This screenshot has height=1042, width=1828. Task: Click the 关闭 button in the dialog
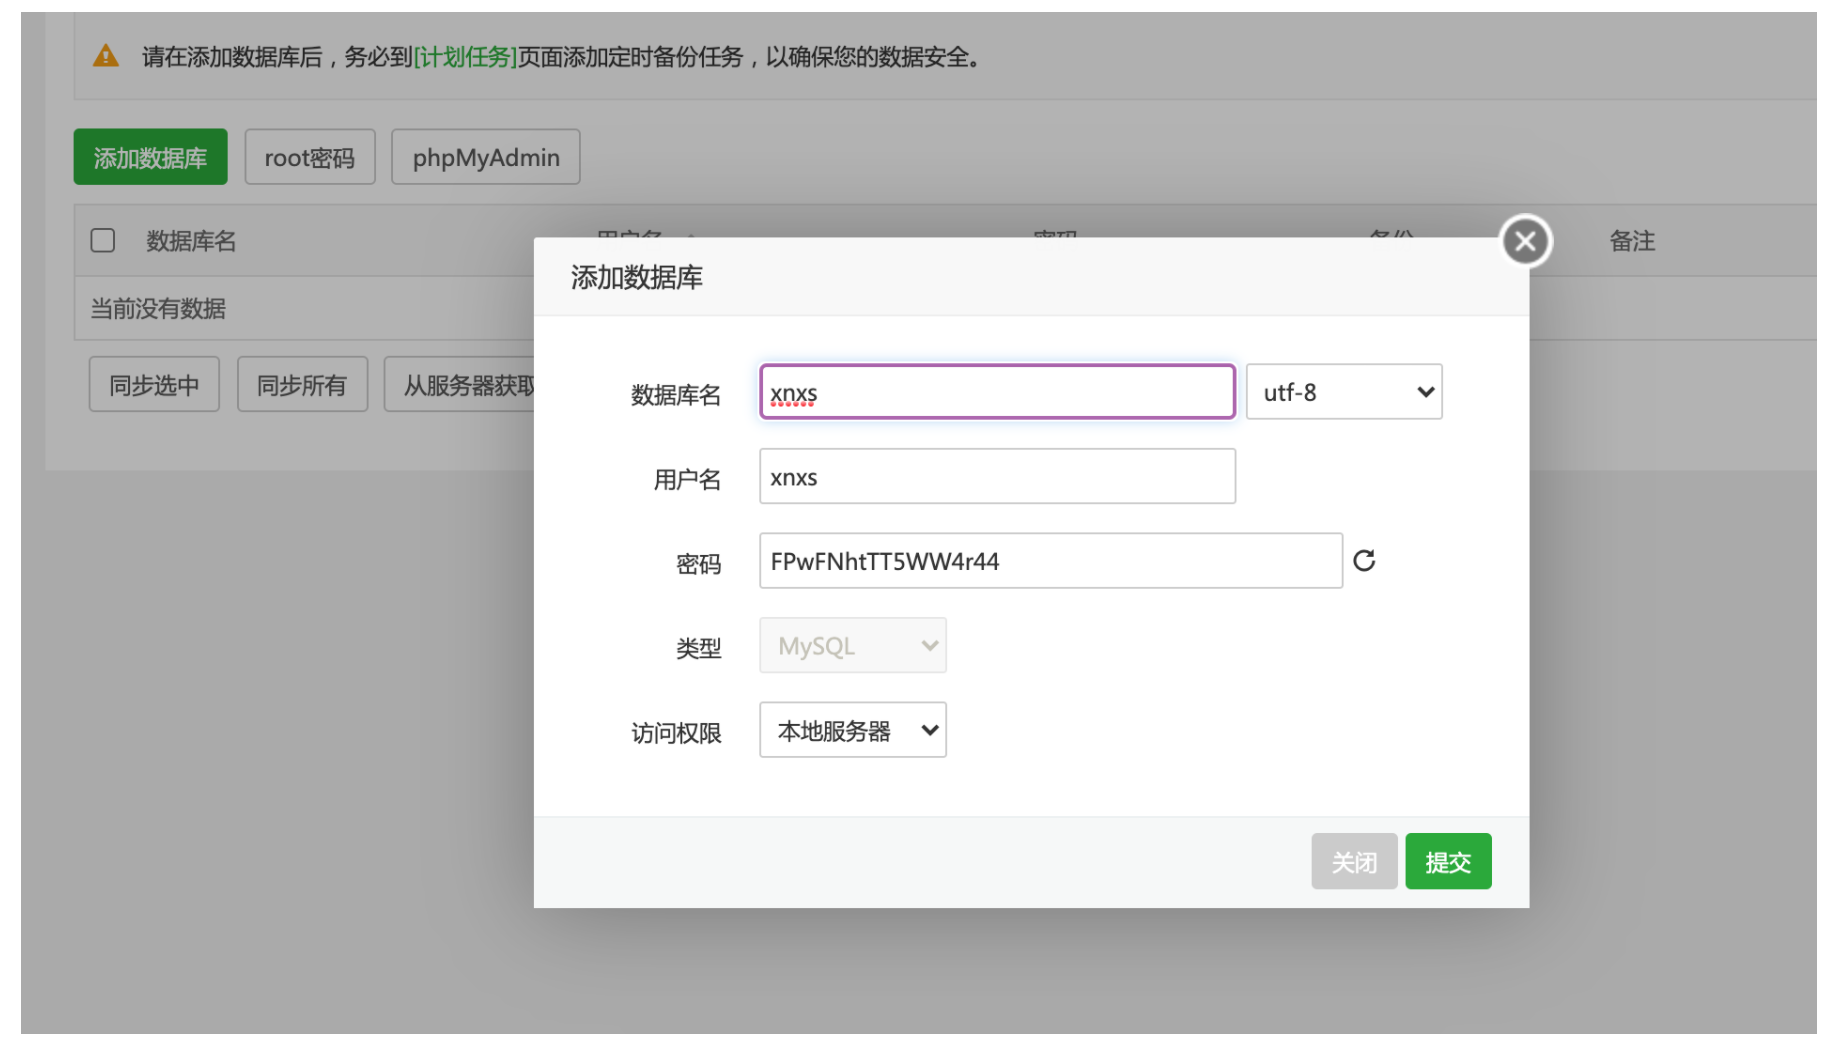point(1354,861)
